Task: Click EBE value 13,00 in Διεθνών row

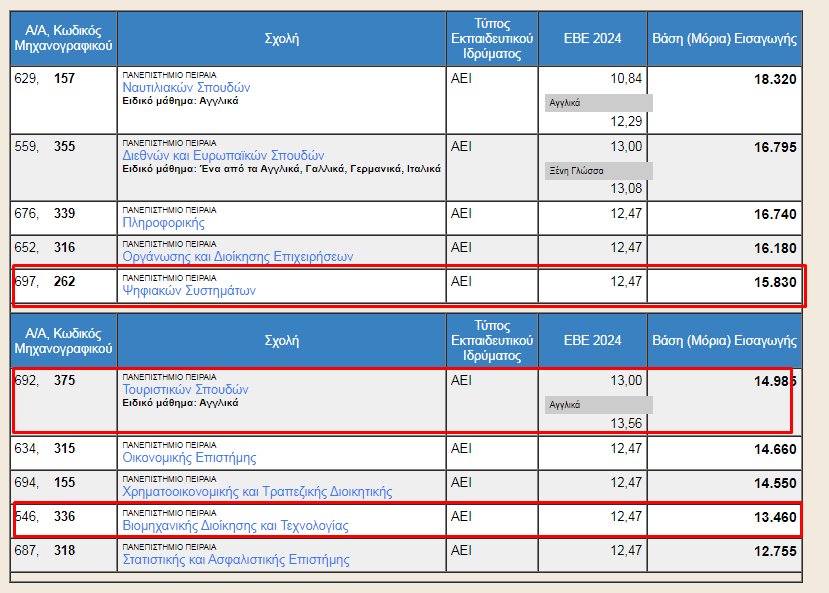Action: (x=626, y=146)
